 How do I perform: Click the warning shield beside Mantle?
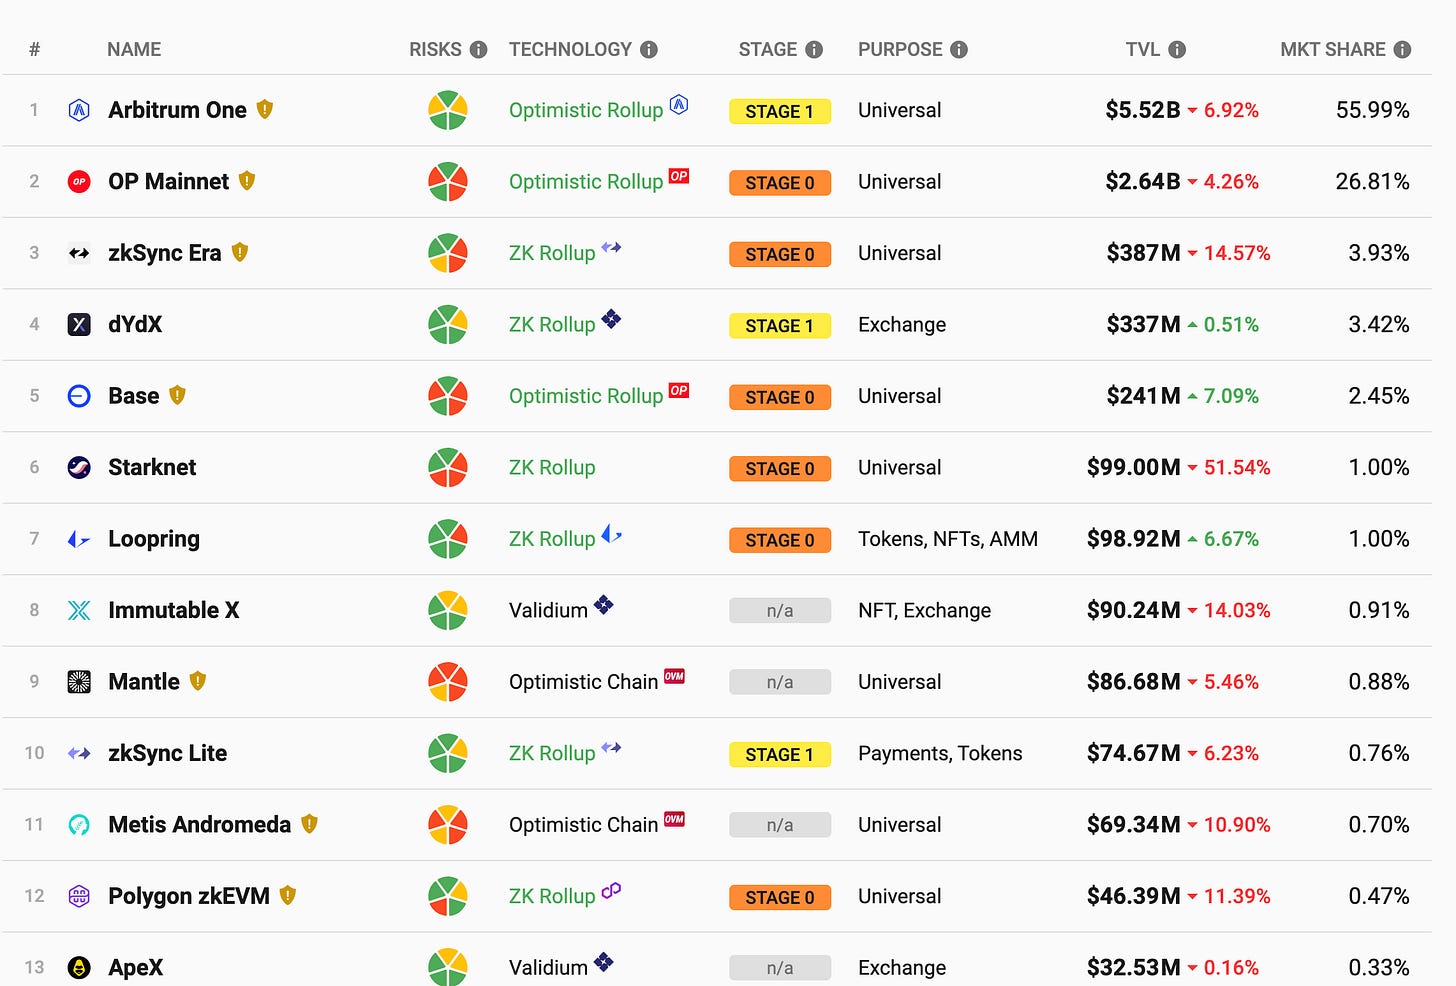click(198, 681)
